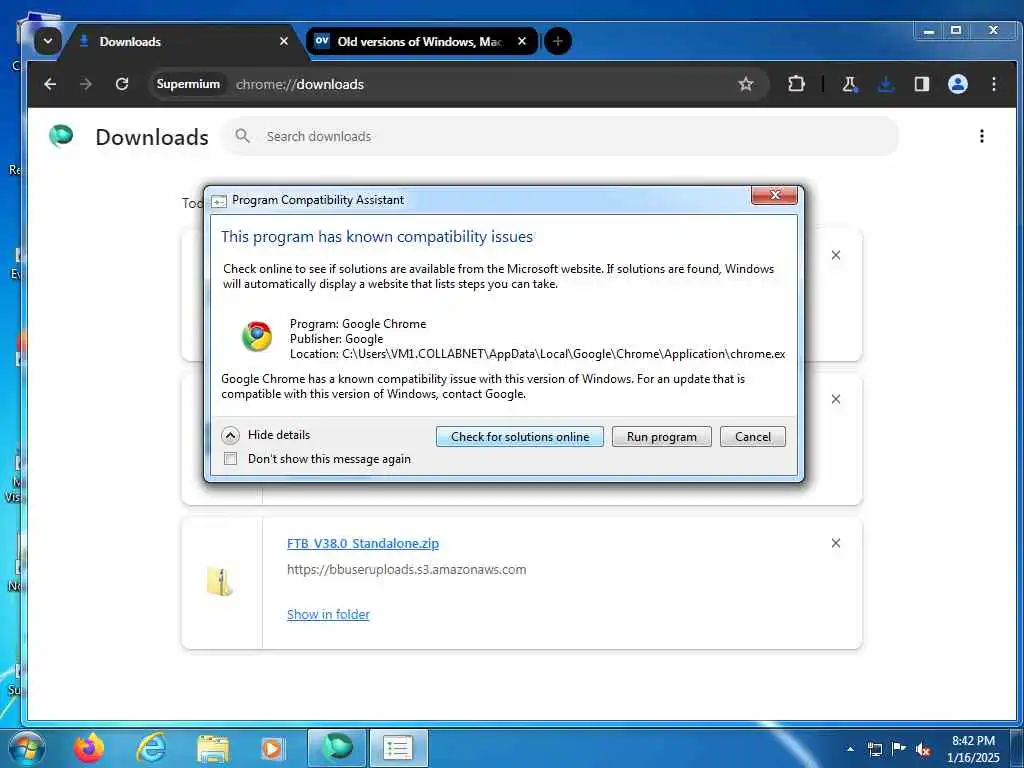Go back with the back arrow
The image size is (1024, 768).
pos(50,84)
